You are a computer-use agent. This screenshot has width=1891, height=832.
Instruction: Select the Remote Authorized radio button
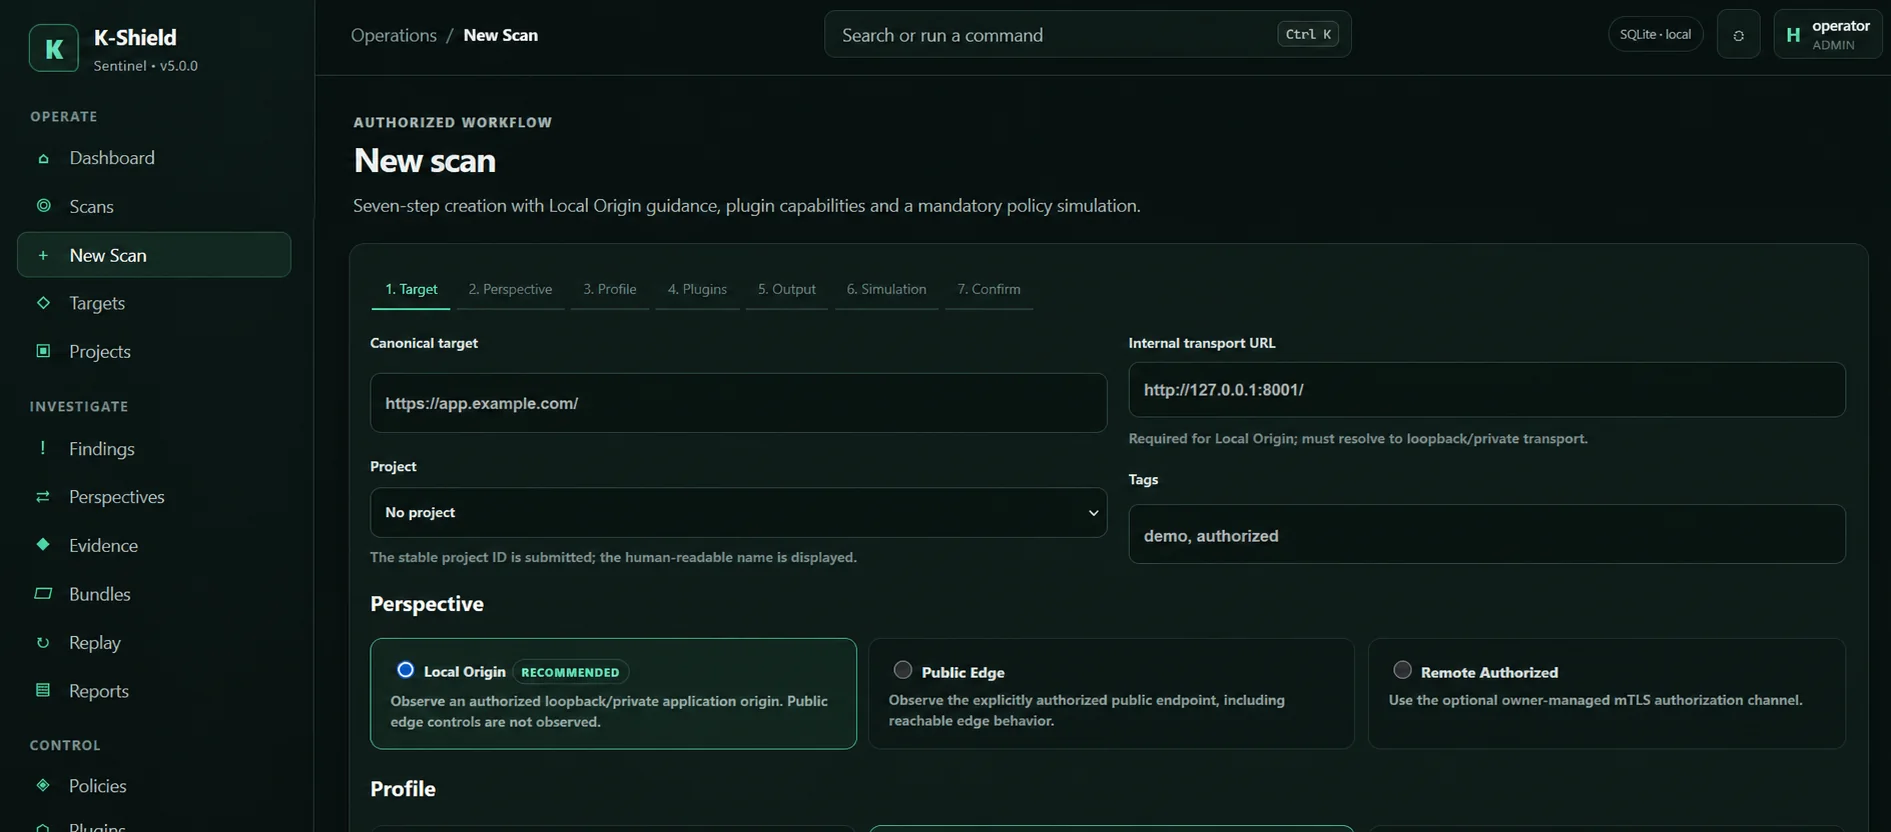pos(1402,670)
